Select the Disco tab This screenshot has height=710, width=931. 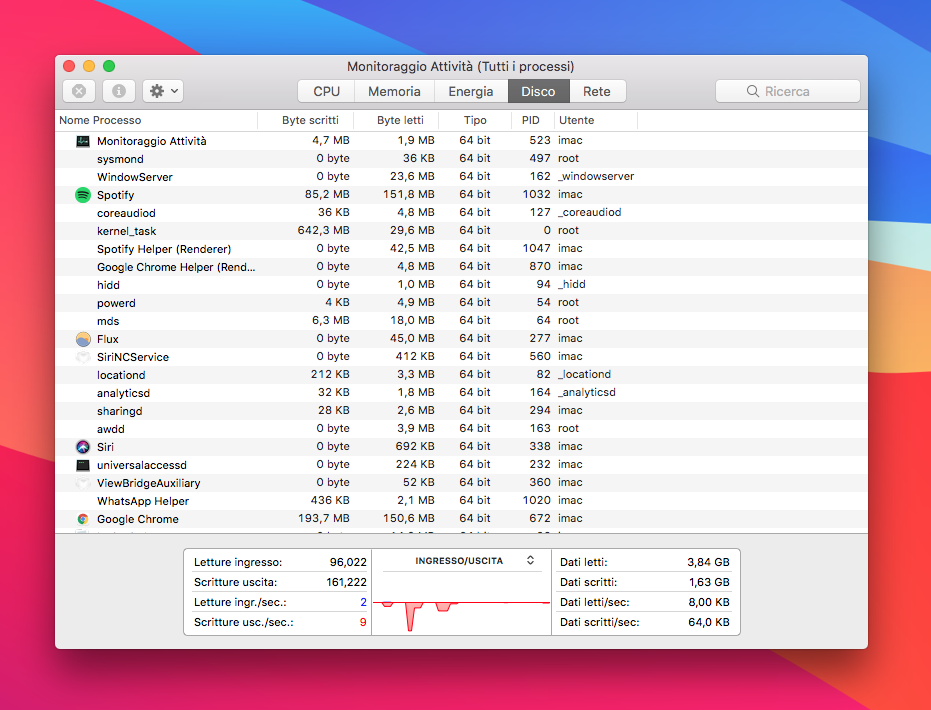tap(539, 91)
